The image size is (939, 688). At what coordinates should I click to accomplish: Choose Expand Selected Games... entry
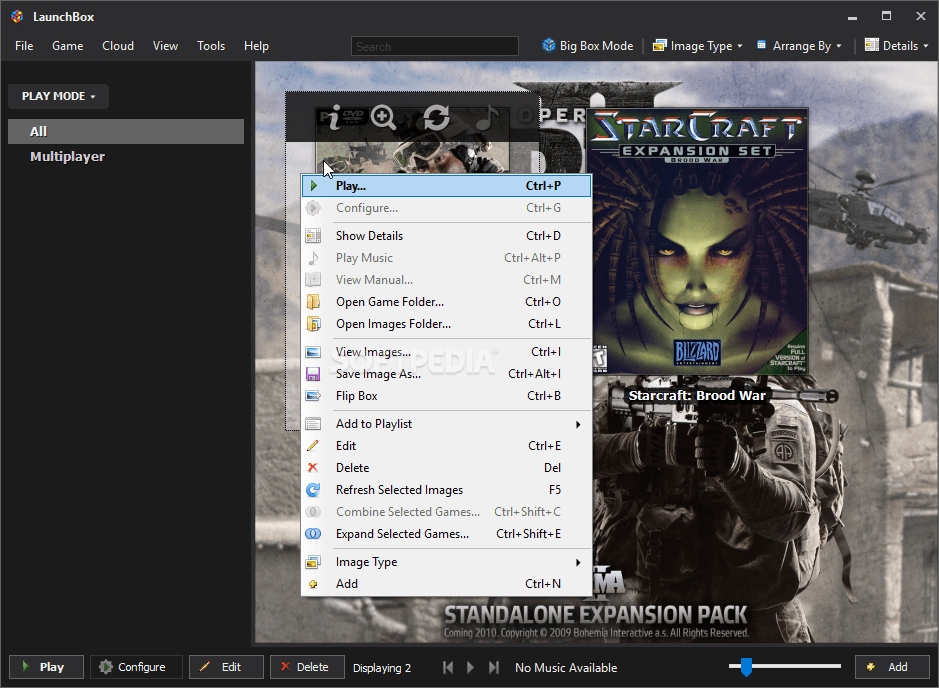[446, 534]
